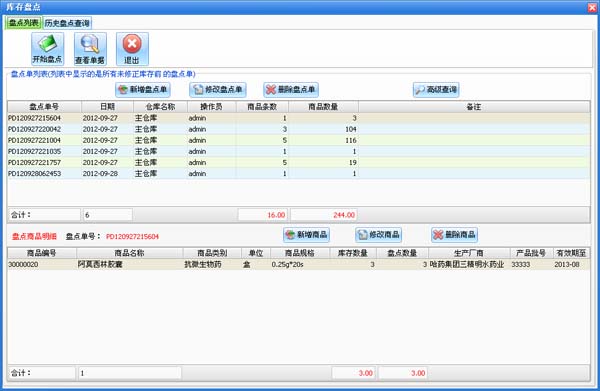The image size is (600, 391).
Task: Click 商品名称 column header
Action: [x=129, y=253]
